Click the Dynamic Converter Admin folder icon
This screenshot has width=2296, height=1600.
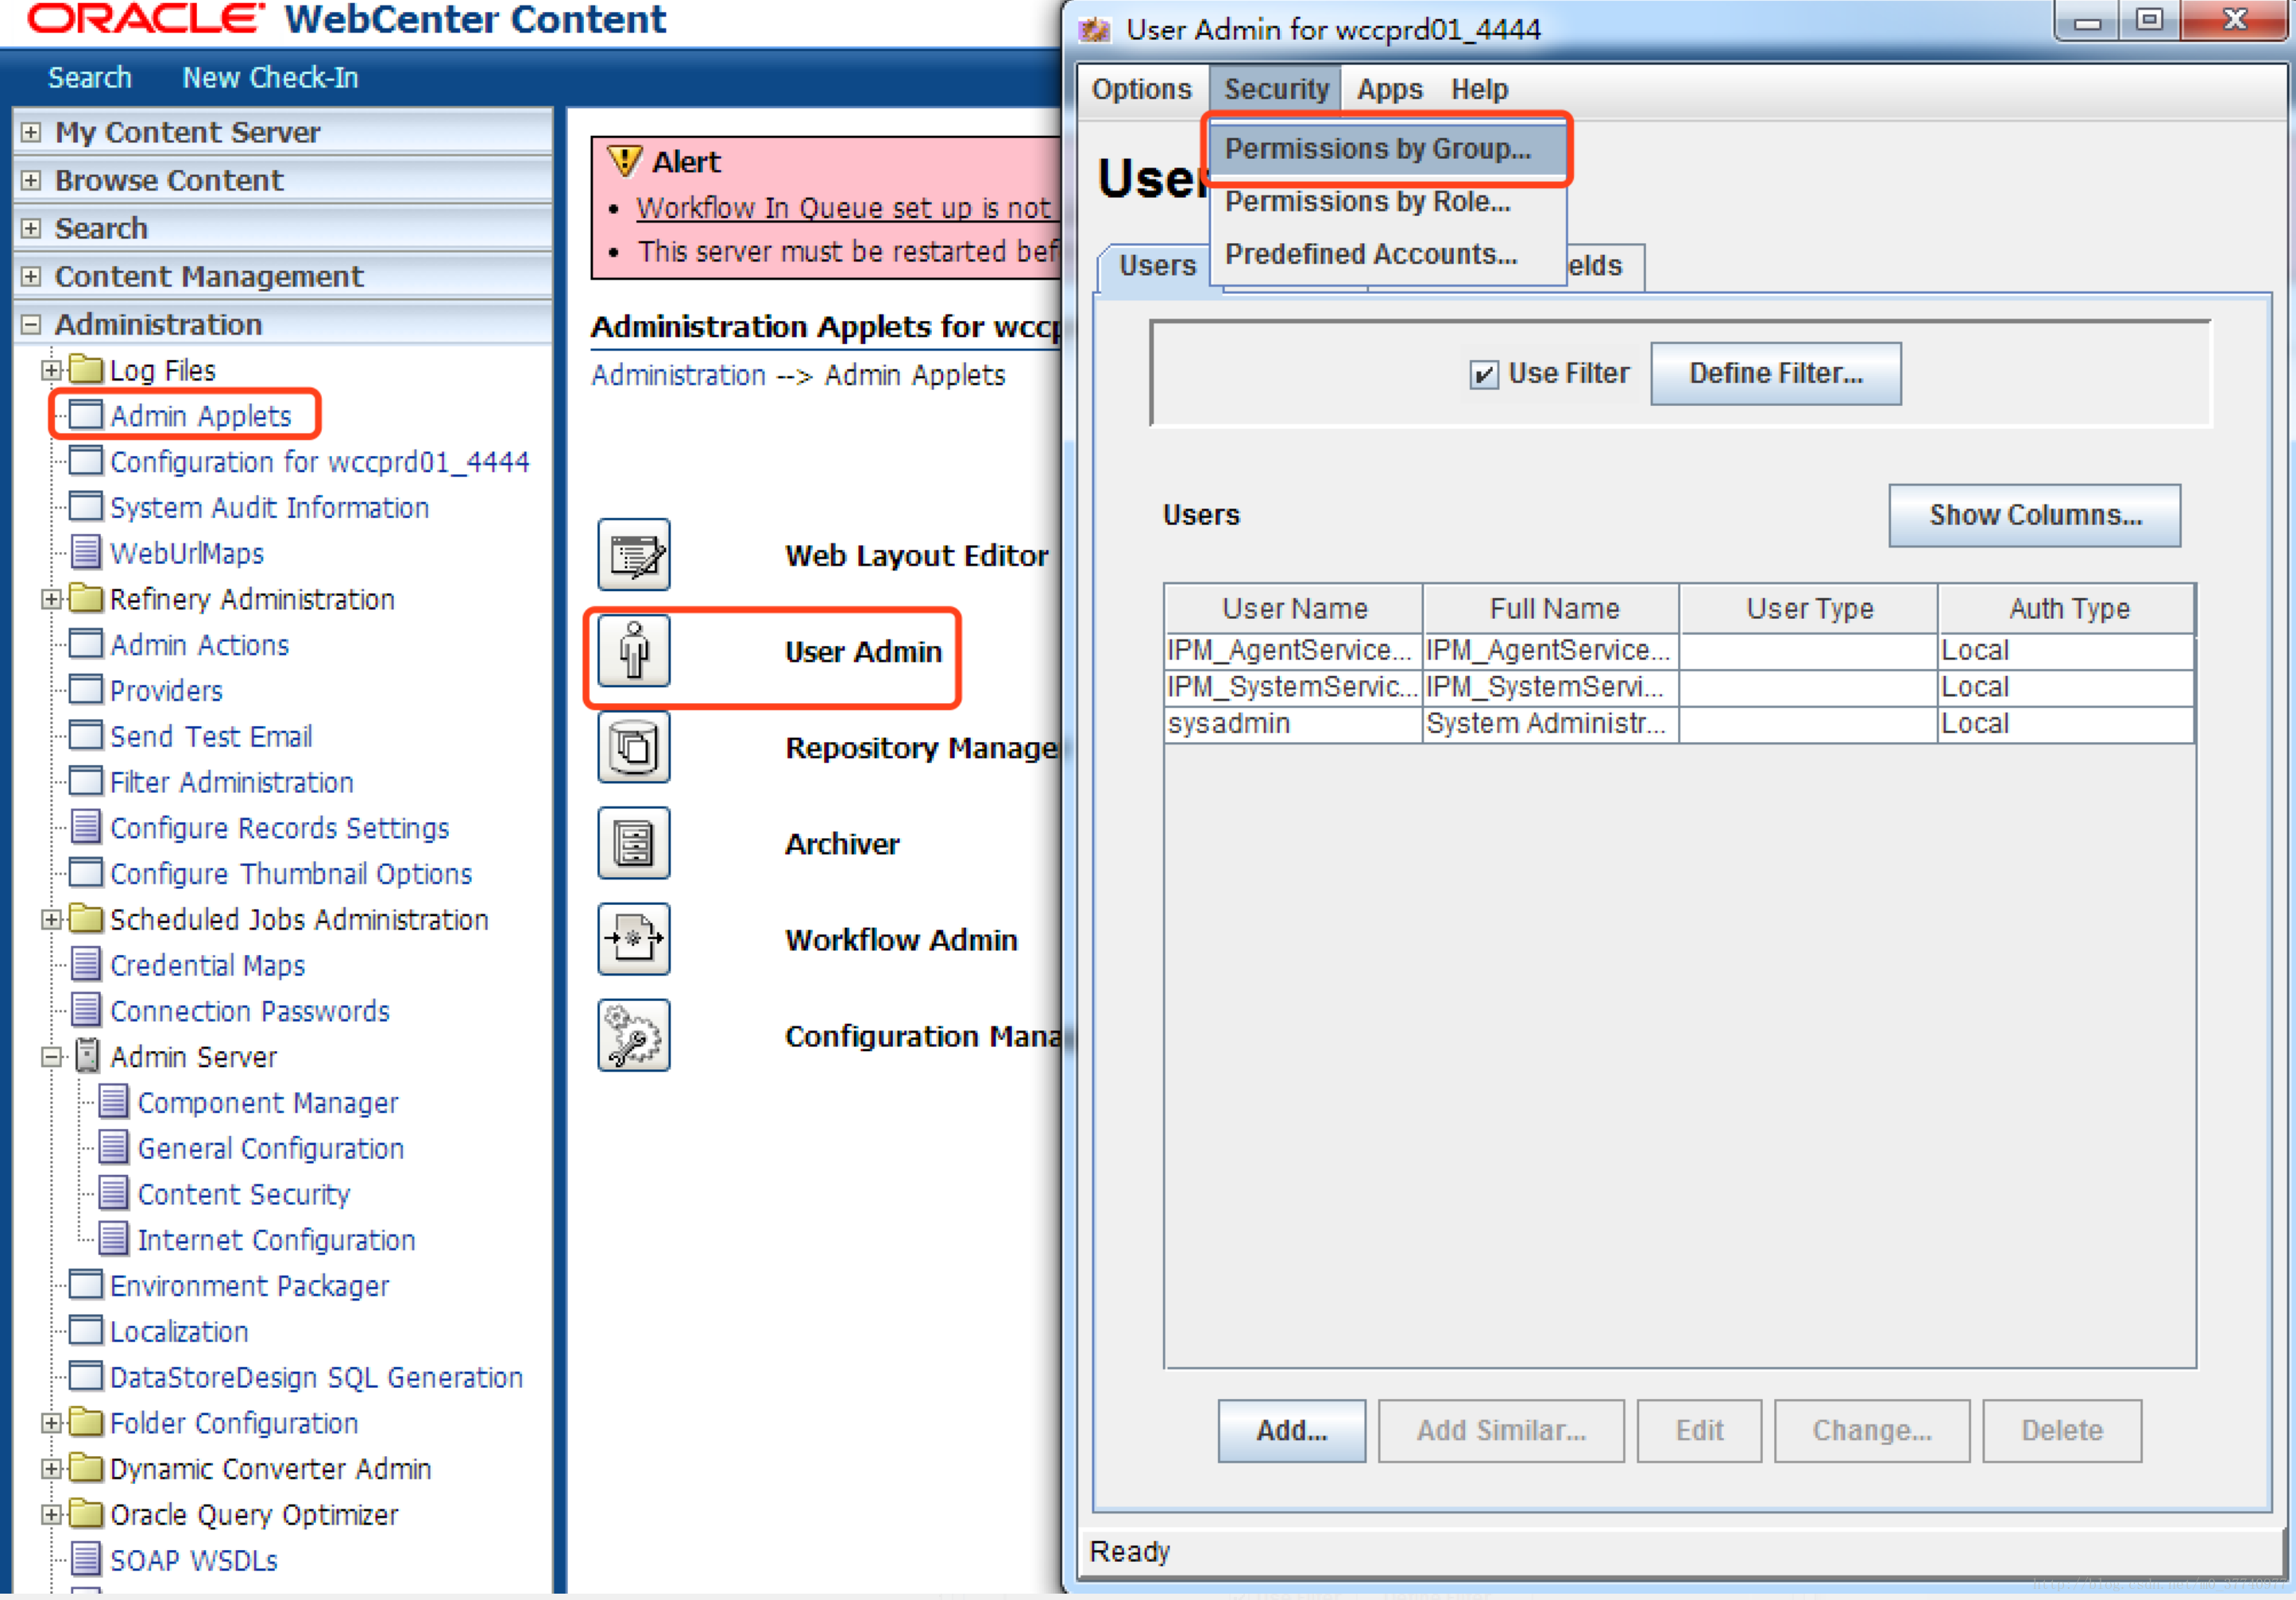pyautogui.click(x=86, y=1468)
